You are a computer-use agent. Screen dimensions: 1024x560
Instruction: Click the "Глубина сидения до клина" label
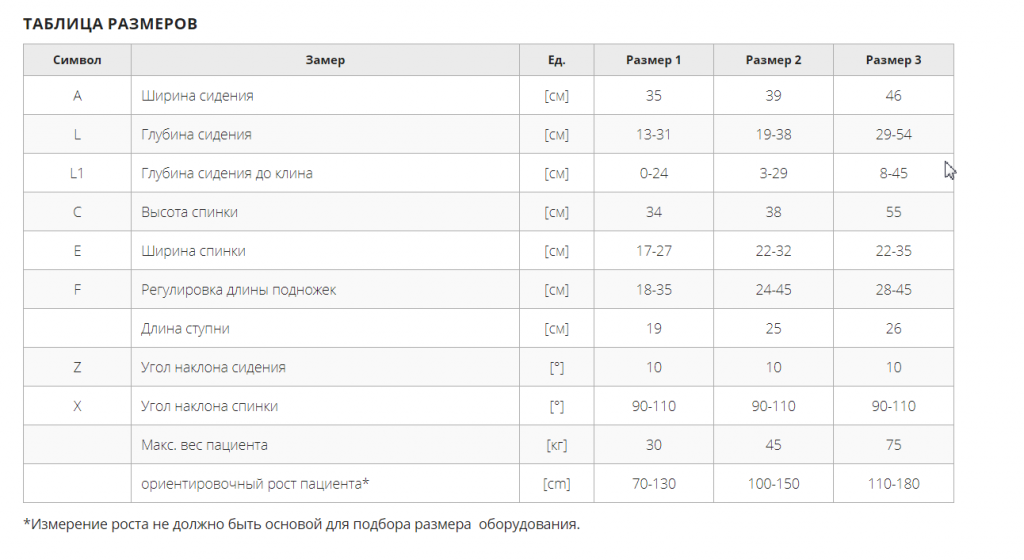click(227, 173)
